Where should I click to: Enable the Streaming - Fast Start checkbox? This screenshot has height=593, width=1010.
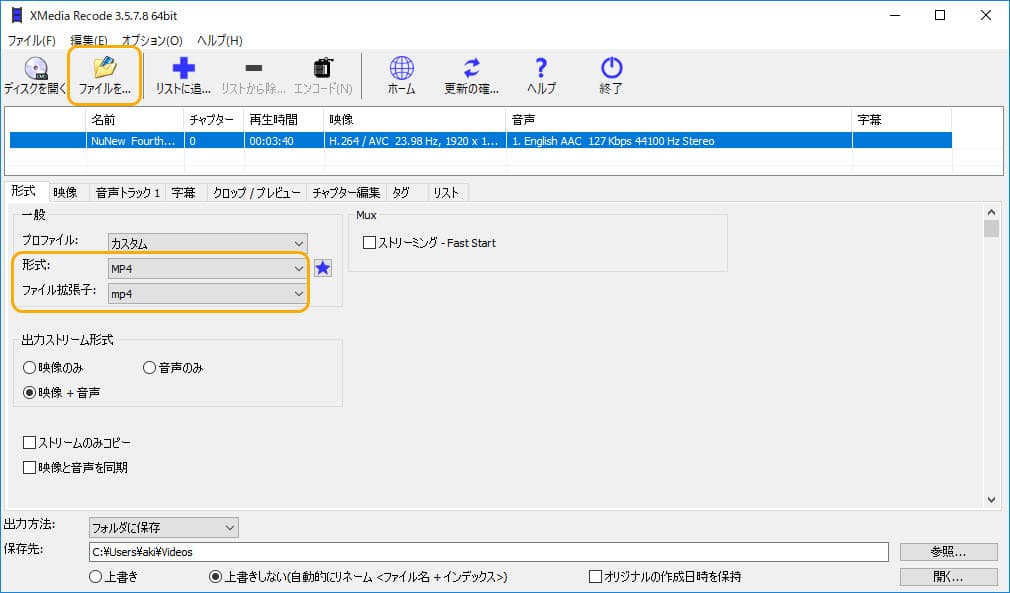(369, 243)
